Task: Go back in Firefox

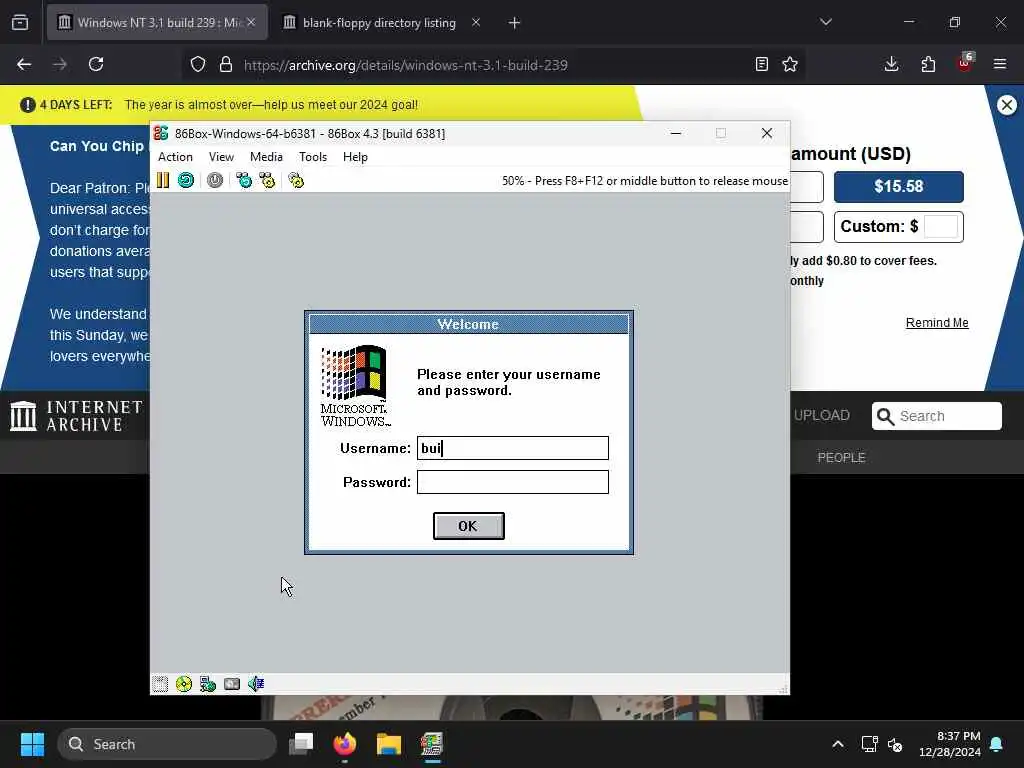Action: (24, 64)
